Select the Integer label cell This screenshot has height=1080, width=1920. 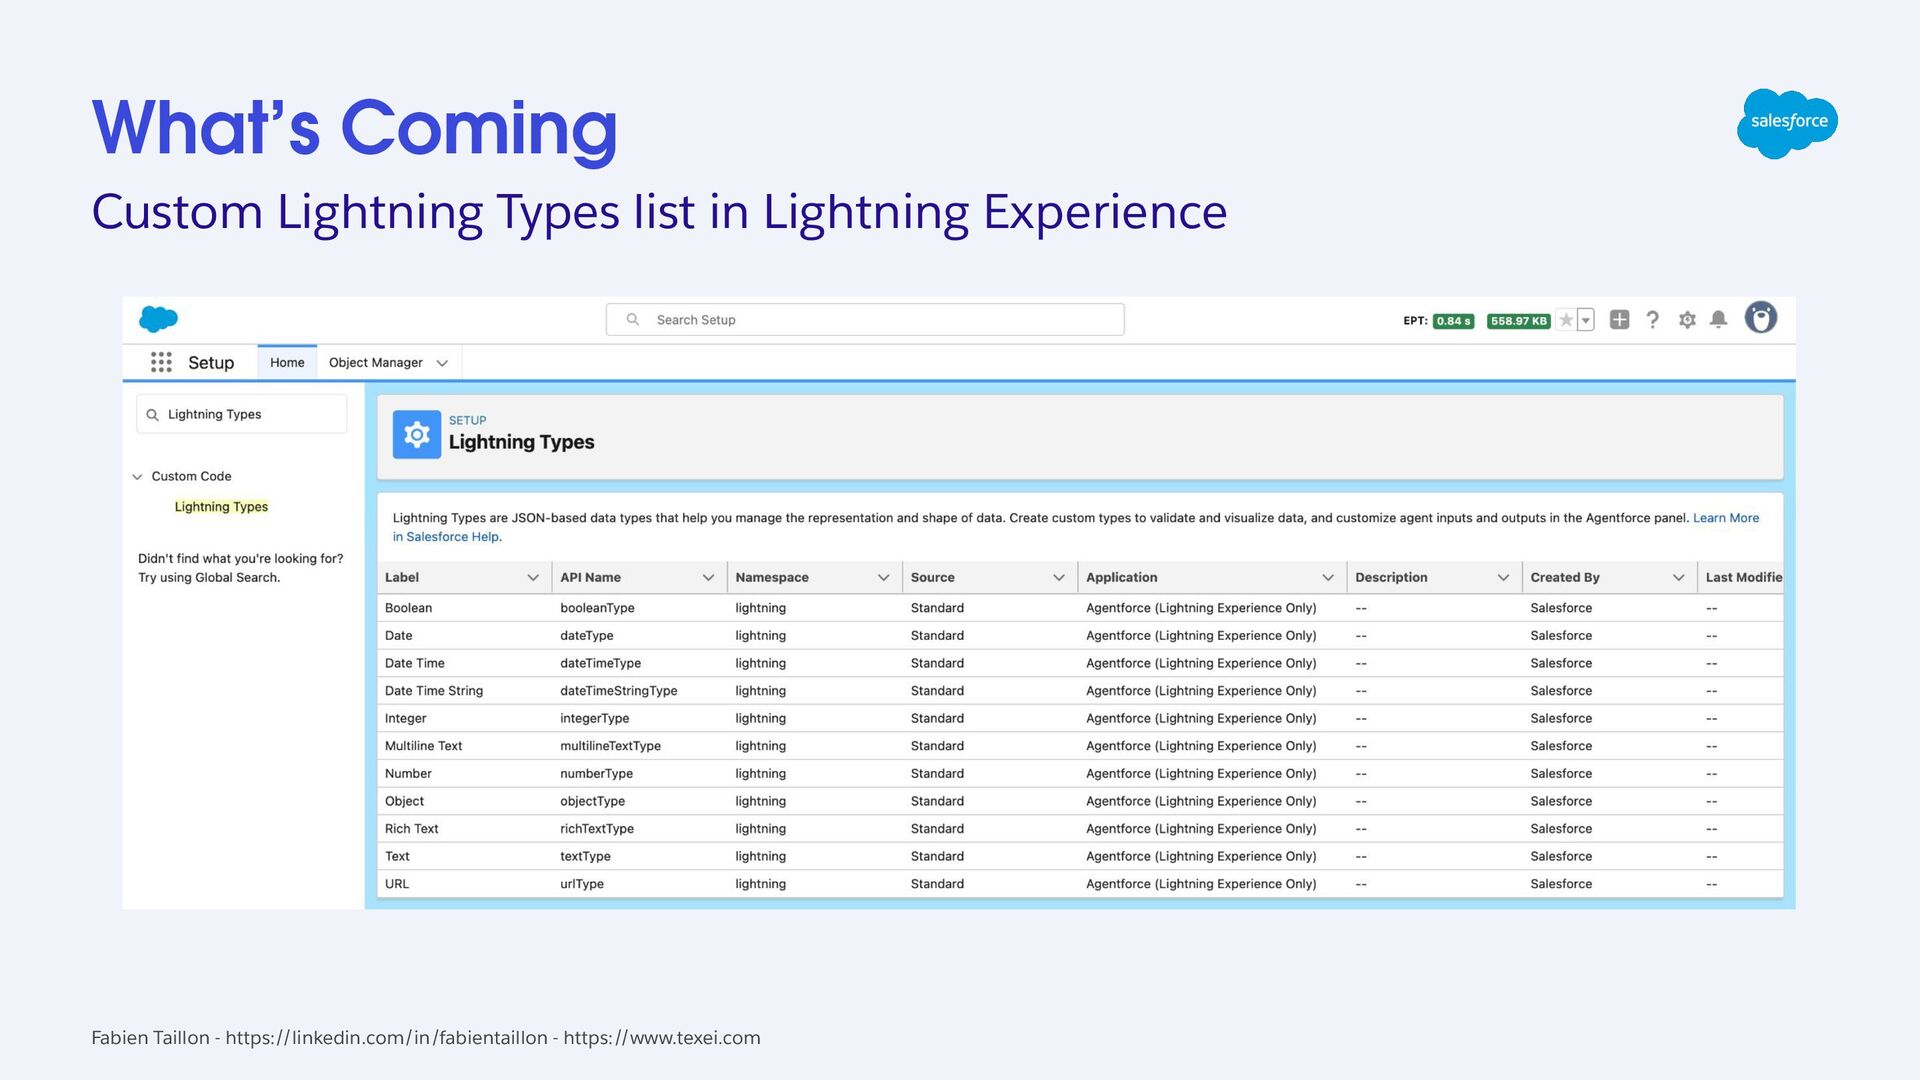click(405, 719)
